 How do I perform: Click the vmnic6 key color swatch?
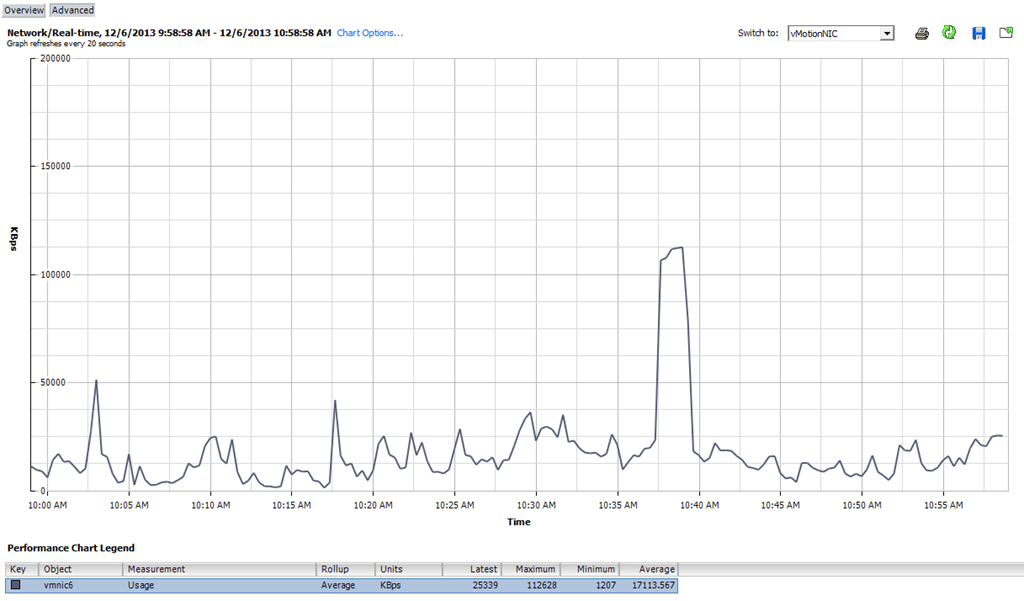click(16, 585)
